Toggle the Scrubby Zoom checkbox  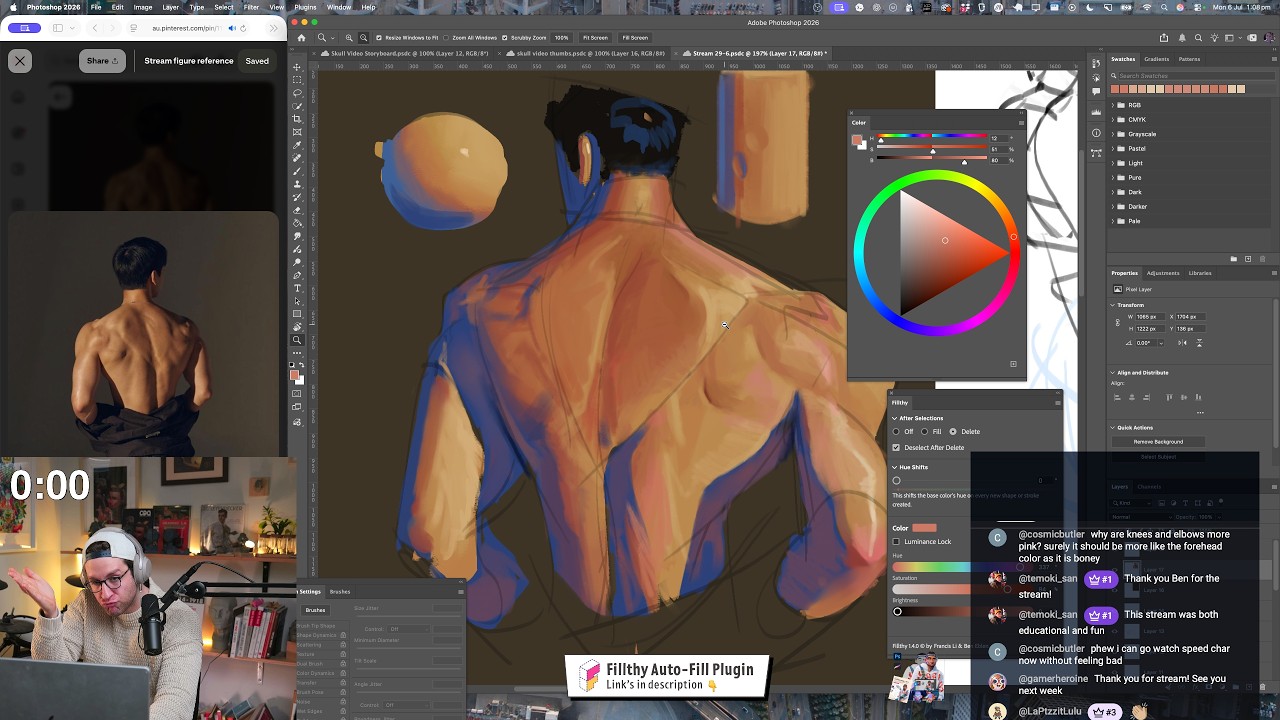coord(506,38)
